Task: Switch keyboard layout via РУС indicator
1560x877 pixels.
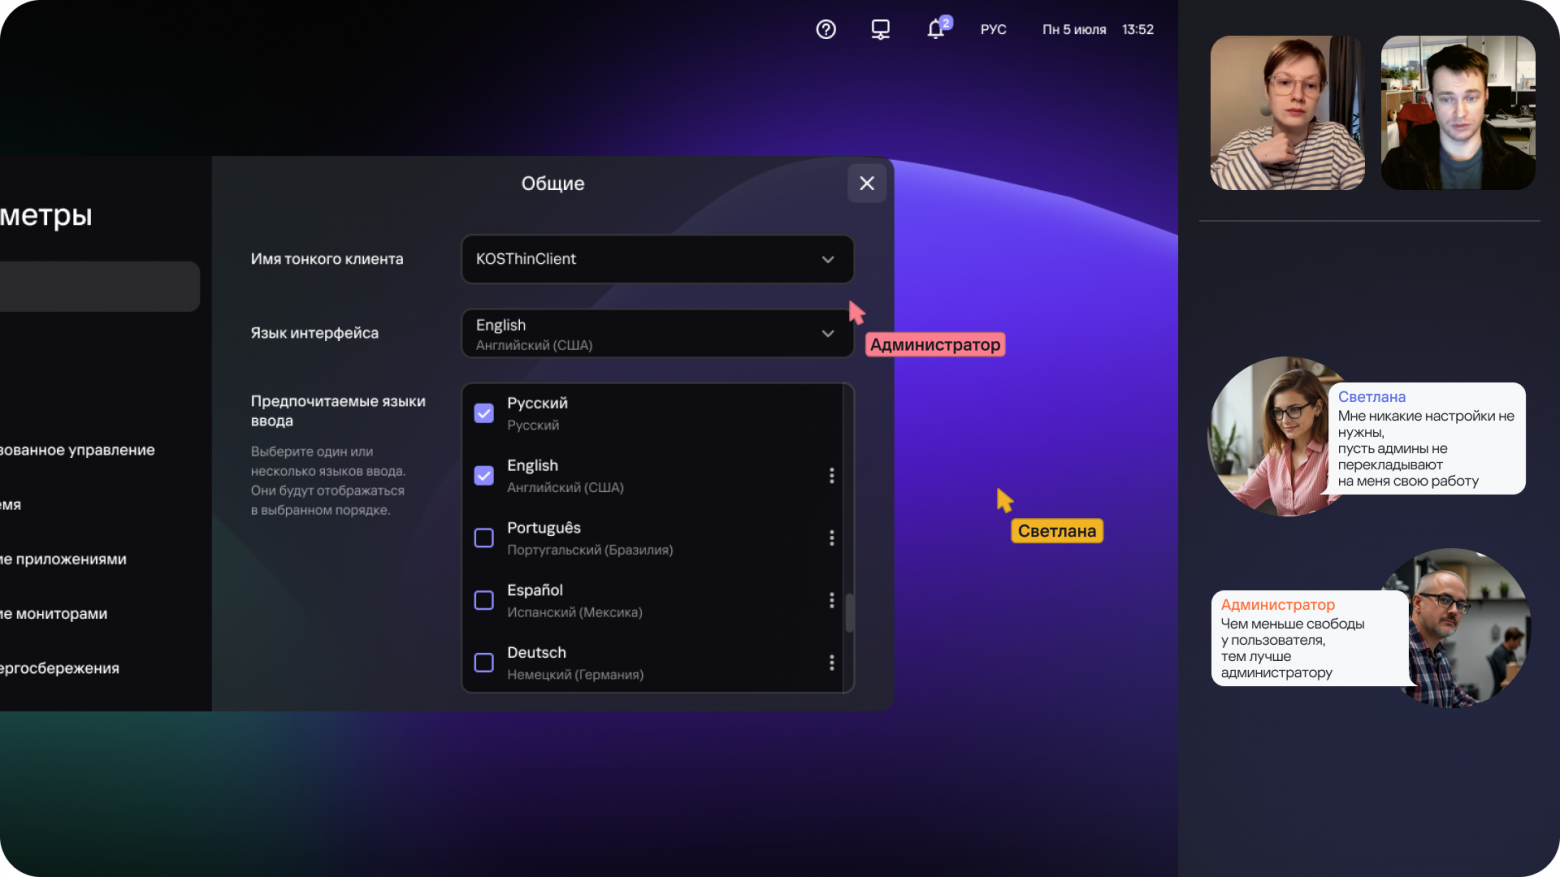Action: click(x=993, y=30)
